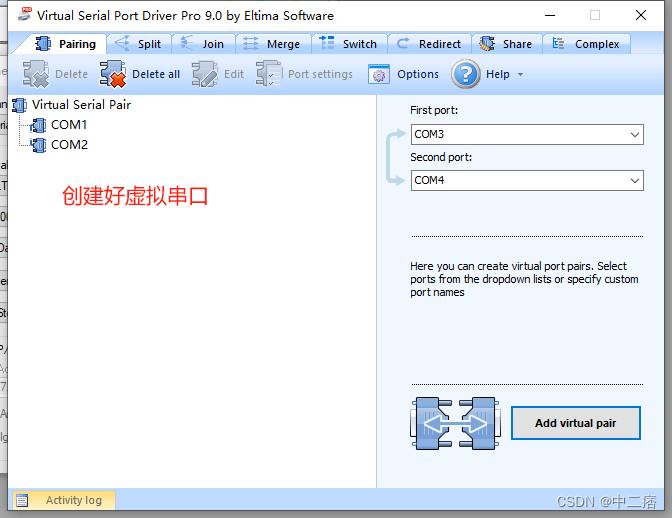
Task: Click the Split tab arrow icon
Action: coord(122,43)
